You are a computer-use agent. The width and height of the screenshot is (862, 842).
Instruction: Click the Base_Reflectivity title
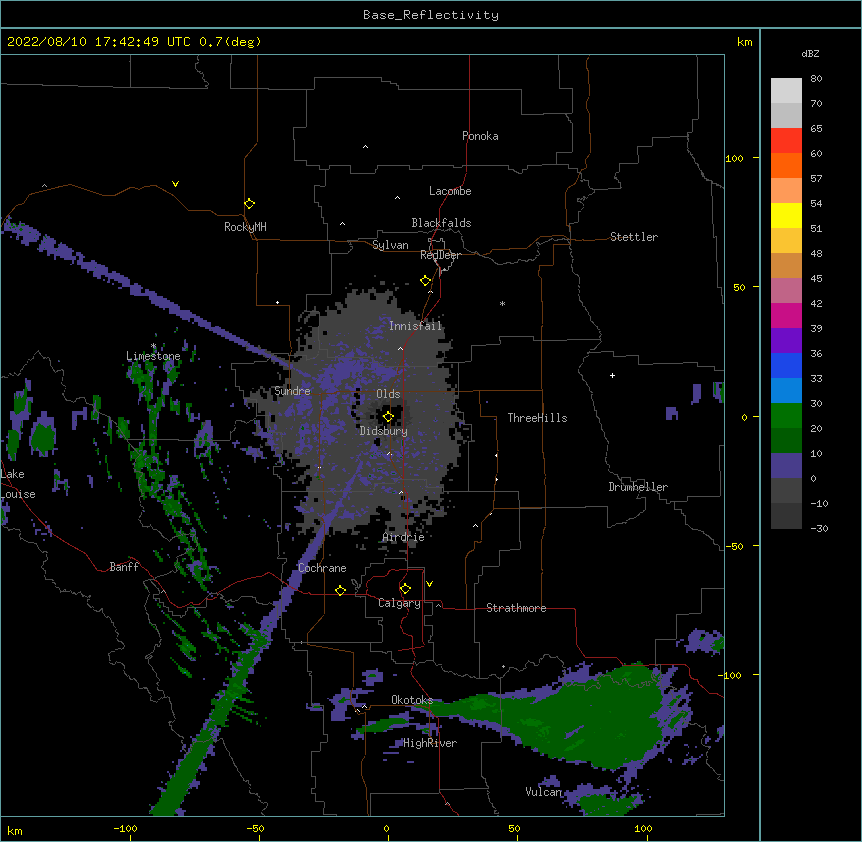pyautogui.click(x=431, y=15)
